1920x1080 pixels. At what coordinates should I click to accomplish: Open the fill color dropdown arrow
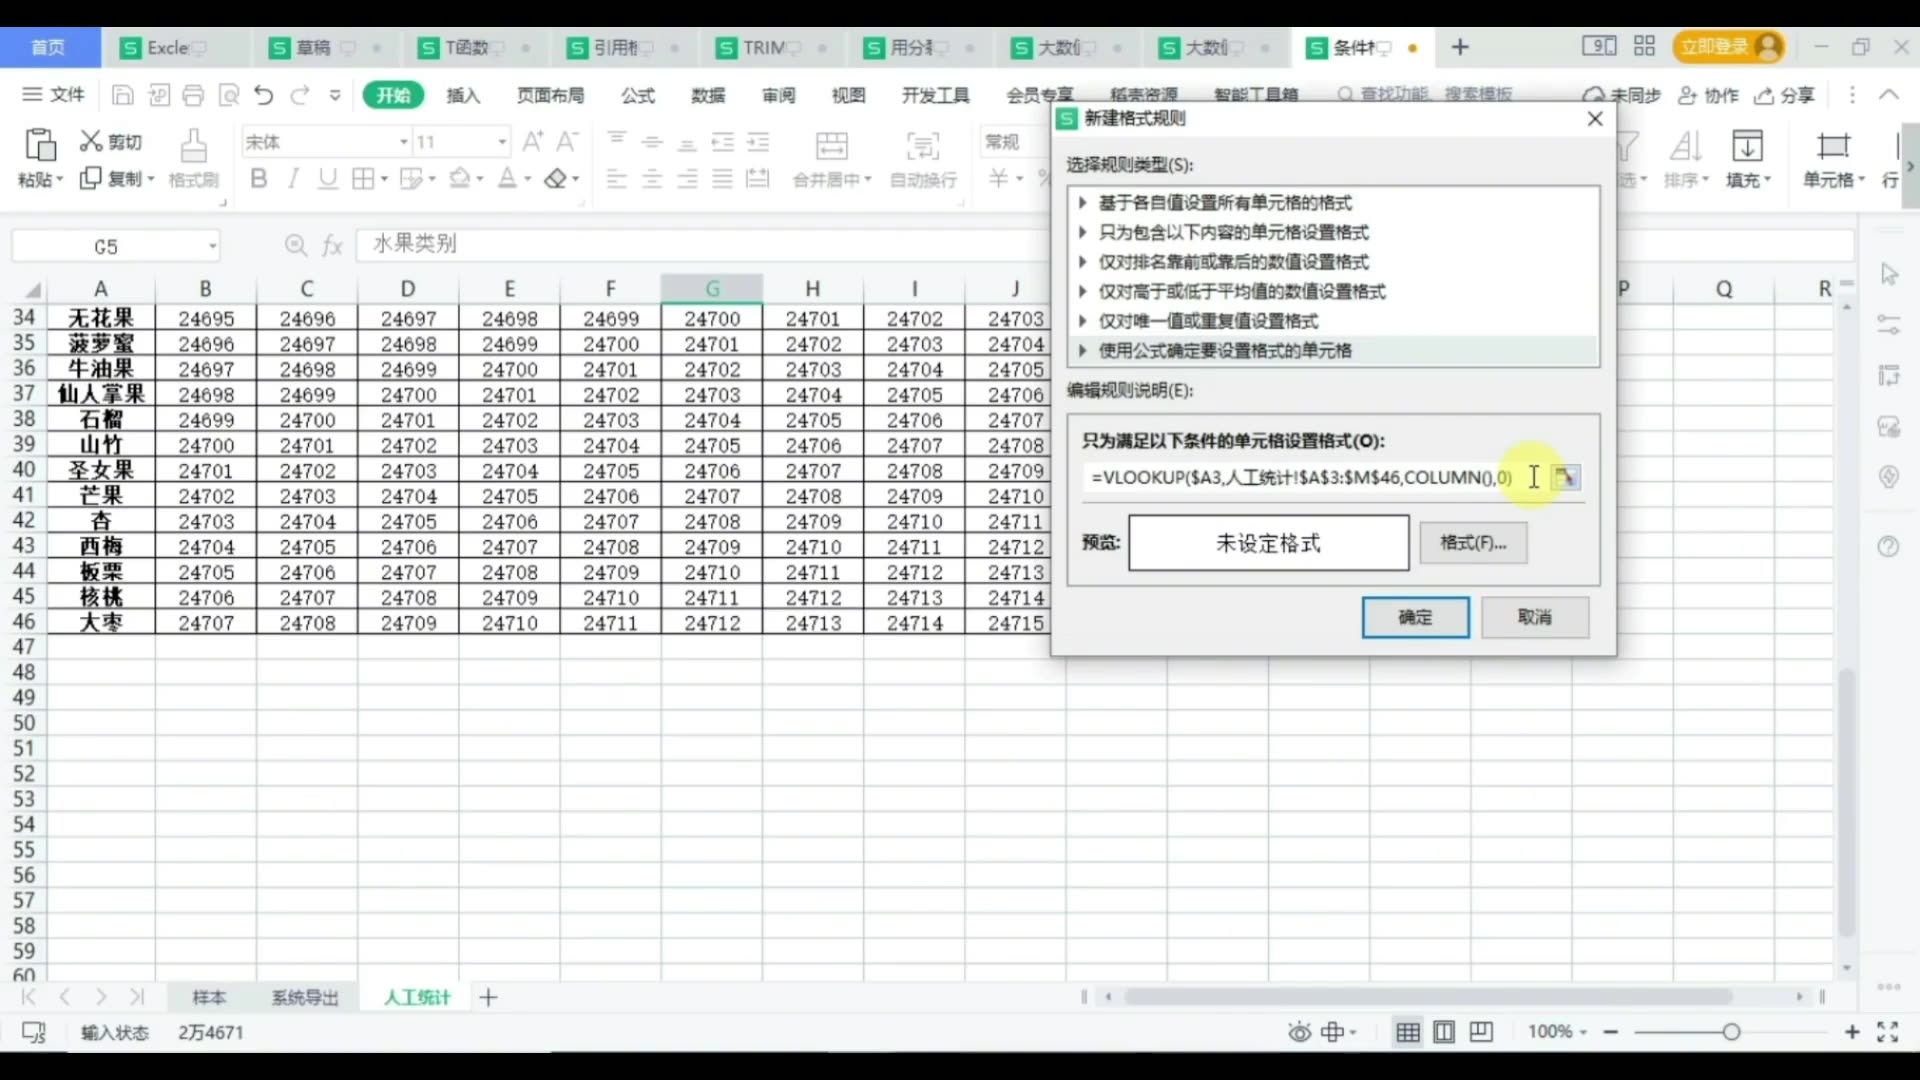coord(480,180)
